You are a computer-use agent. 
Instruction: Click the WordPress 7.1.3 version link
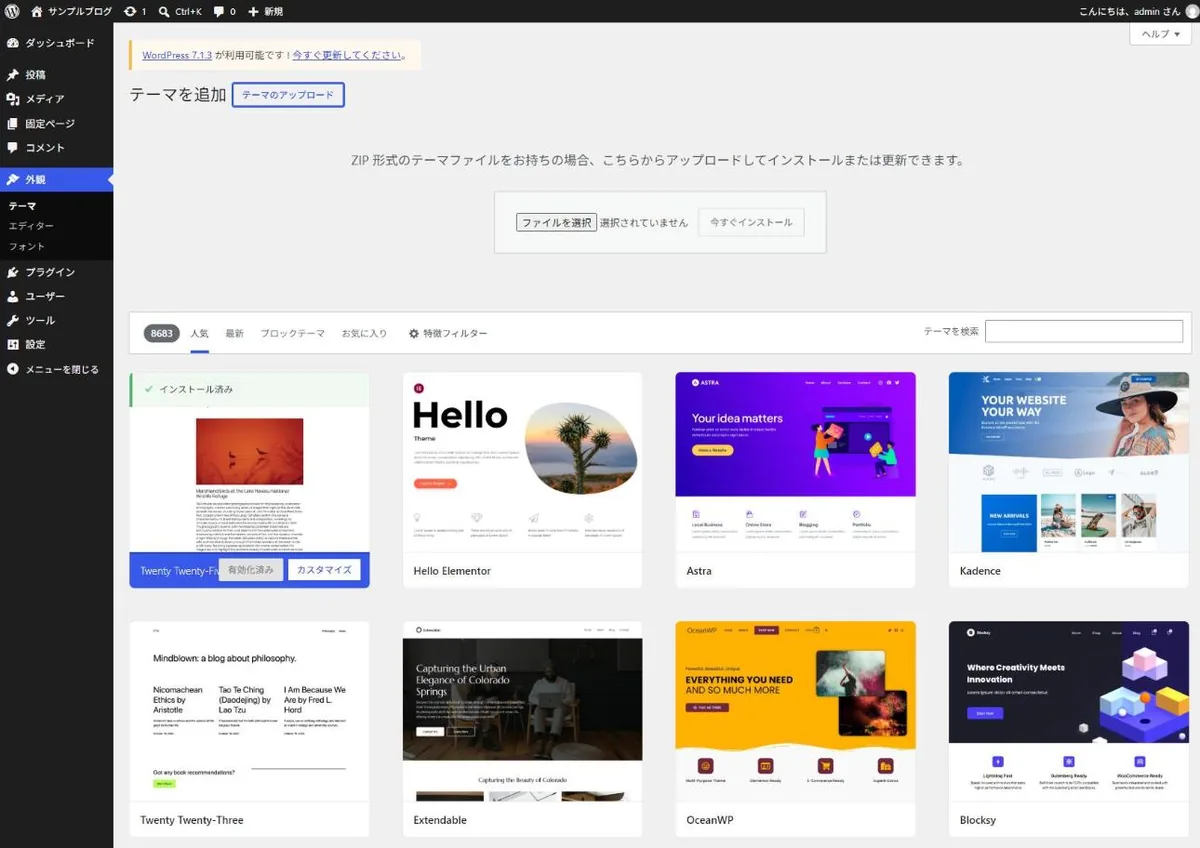pyautogui.click(x=177, y=55)
